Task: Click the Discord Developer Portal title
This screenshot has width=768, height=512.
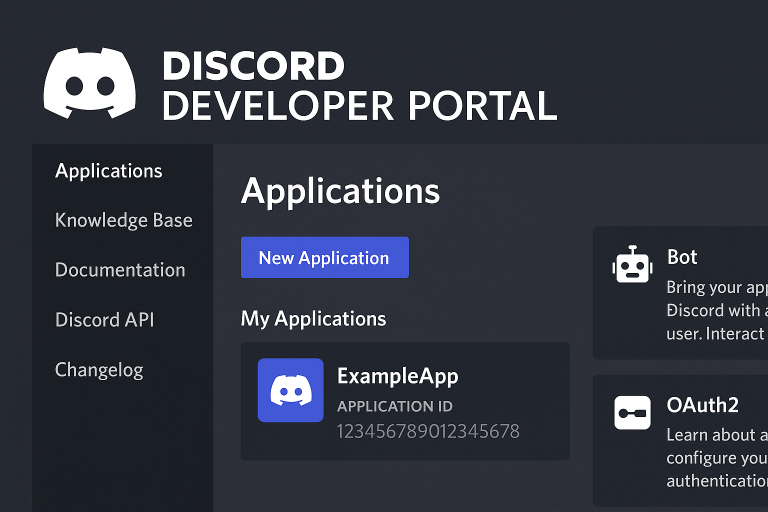Action: pyautogui.click(x=360, y=86)
